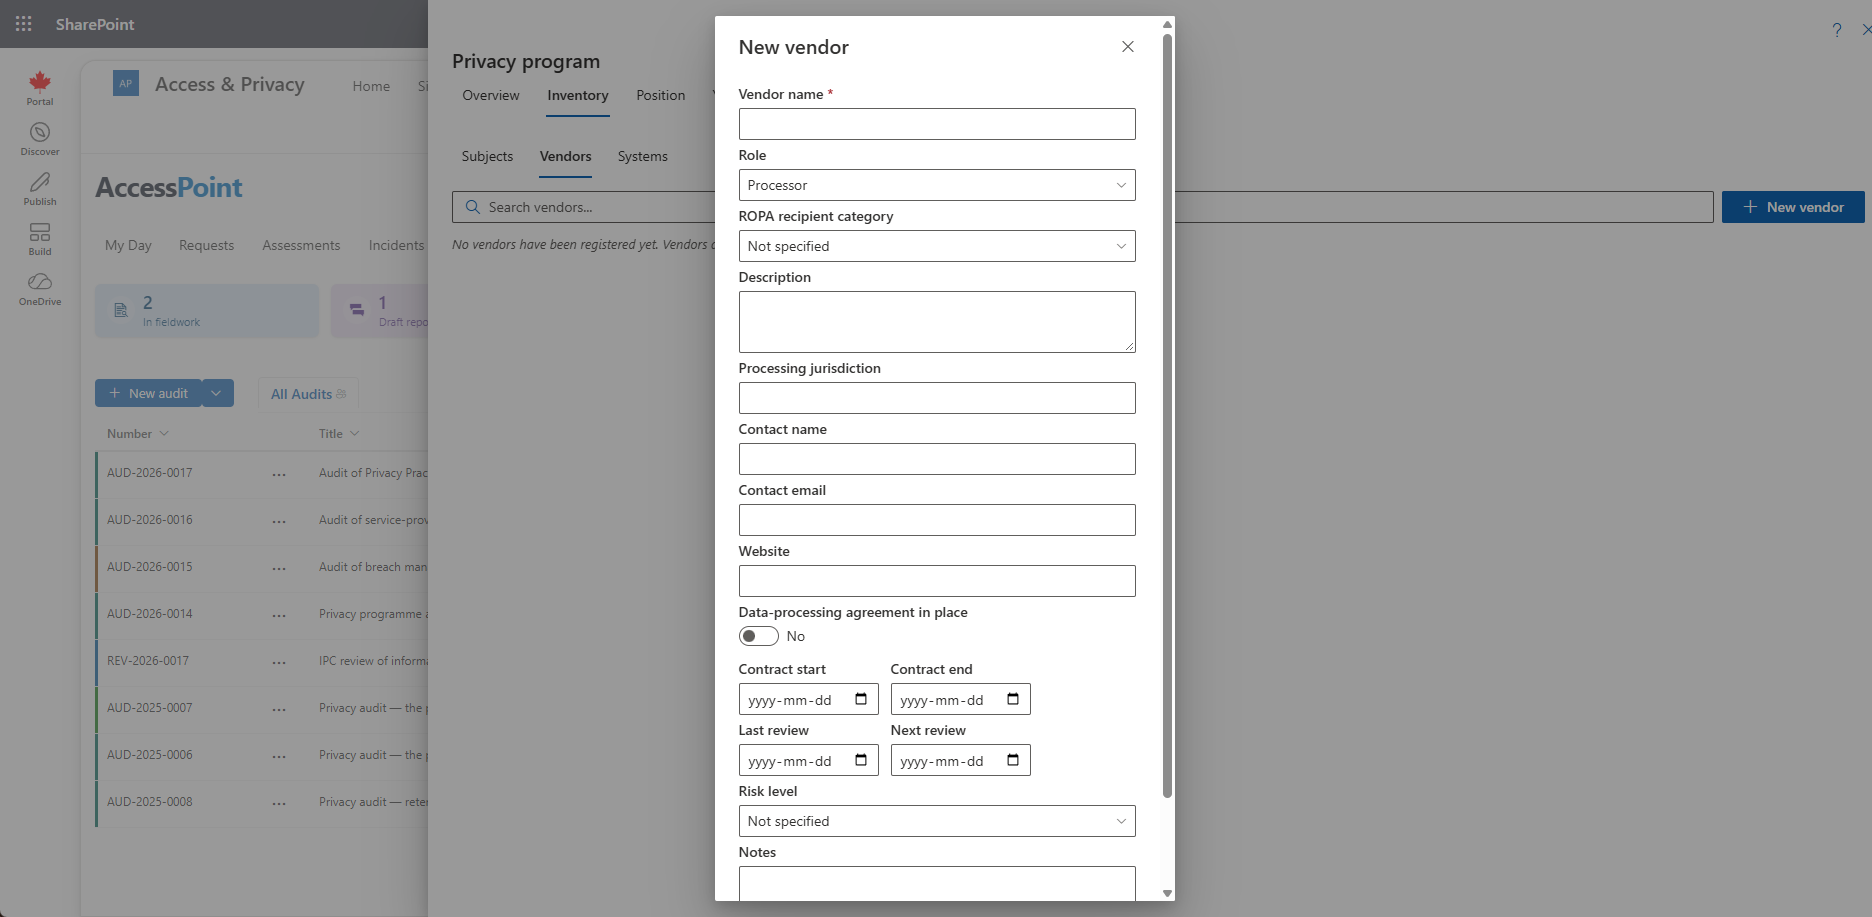Focus the Processing jurisdiction field
1872x917 pixels.
[x=937, y=398]
